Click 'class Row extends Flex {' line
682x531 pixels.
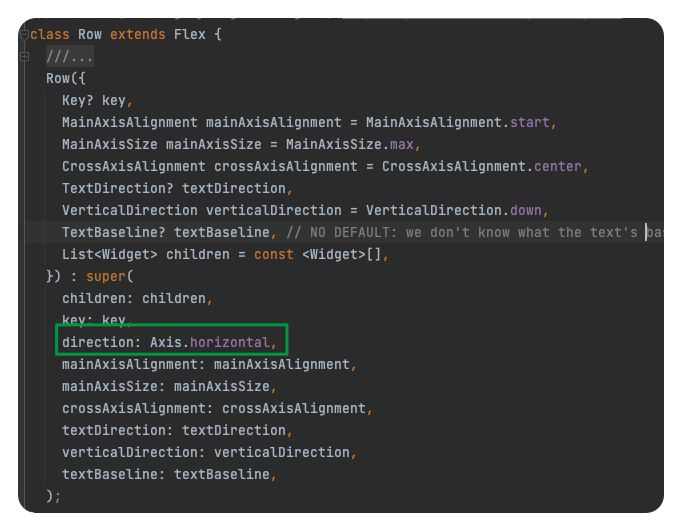coord(126,34)
